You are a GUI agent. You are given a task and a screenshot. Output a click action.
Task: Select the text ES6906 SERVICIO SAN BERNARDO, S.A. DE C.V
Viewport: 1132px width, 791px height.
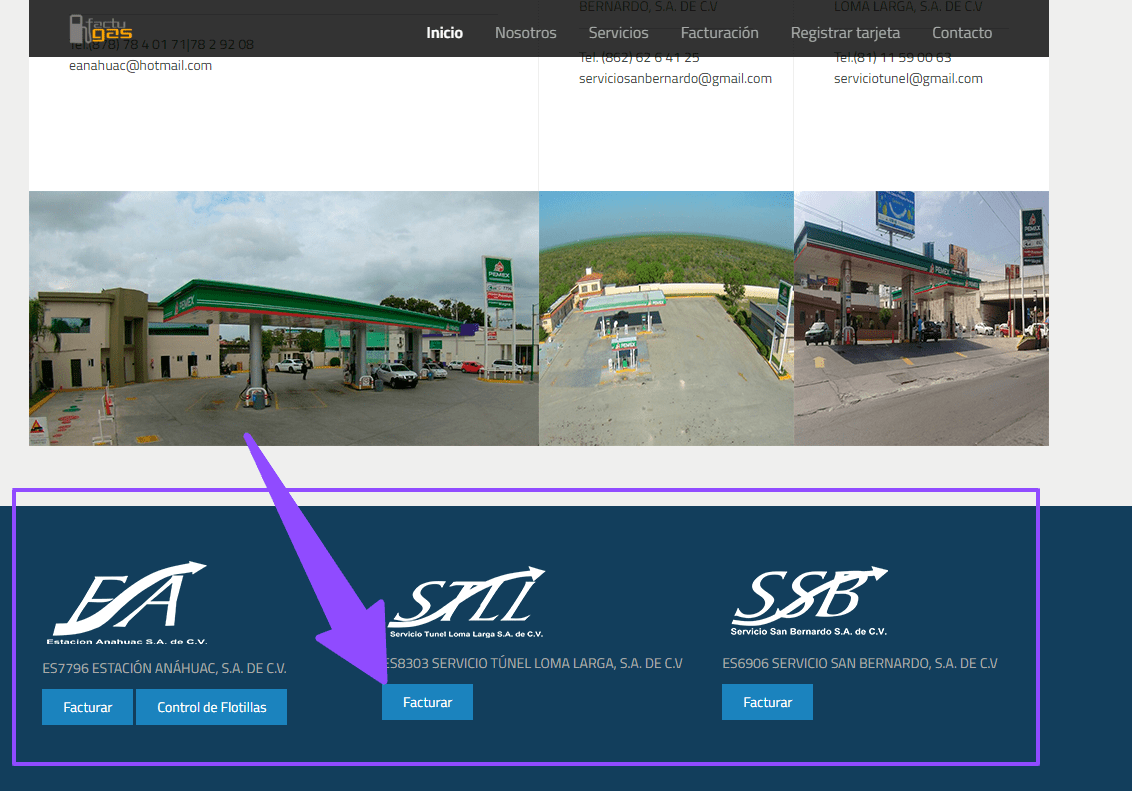click(x=860, y=663)
